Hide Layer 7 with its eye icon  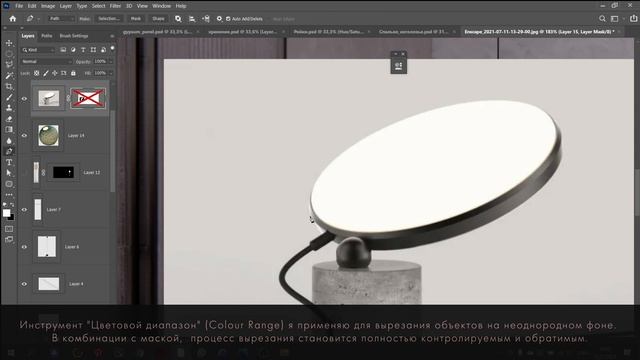tap(24, 210)
